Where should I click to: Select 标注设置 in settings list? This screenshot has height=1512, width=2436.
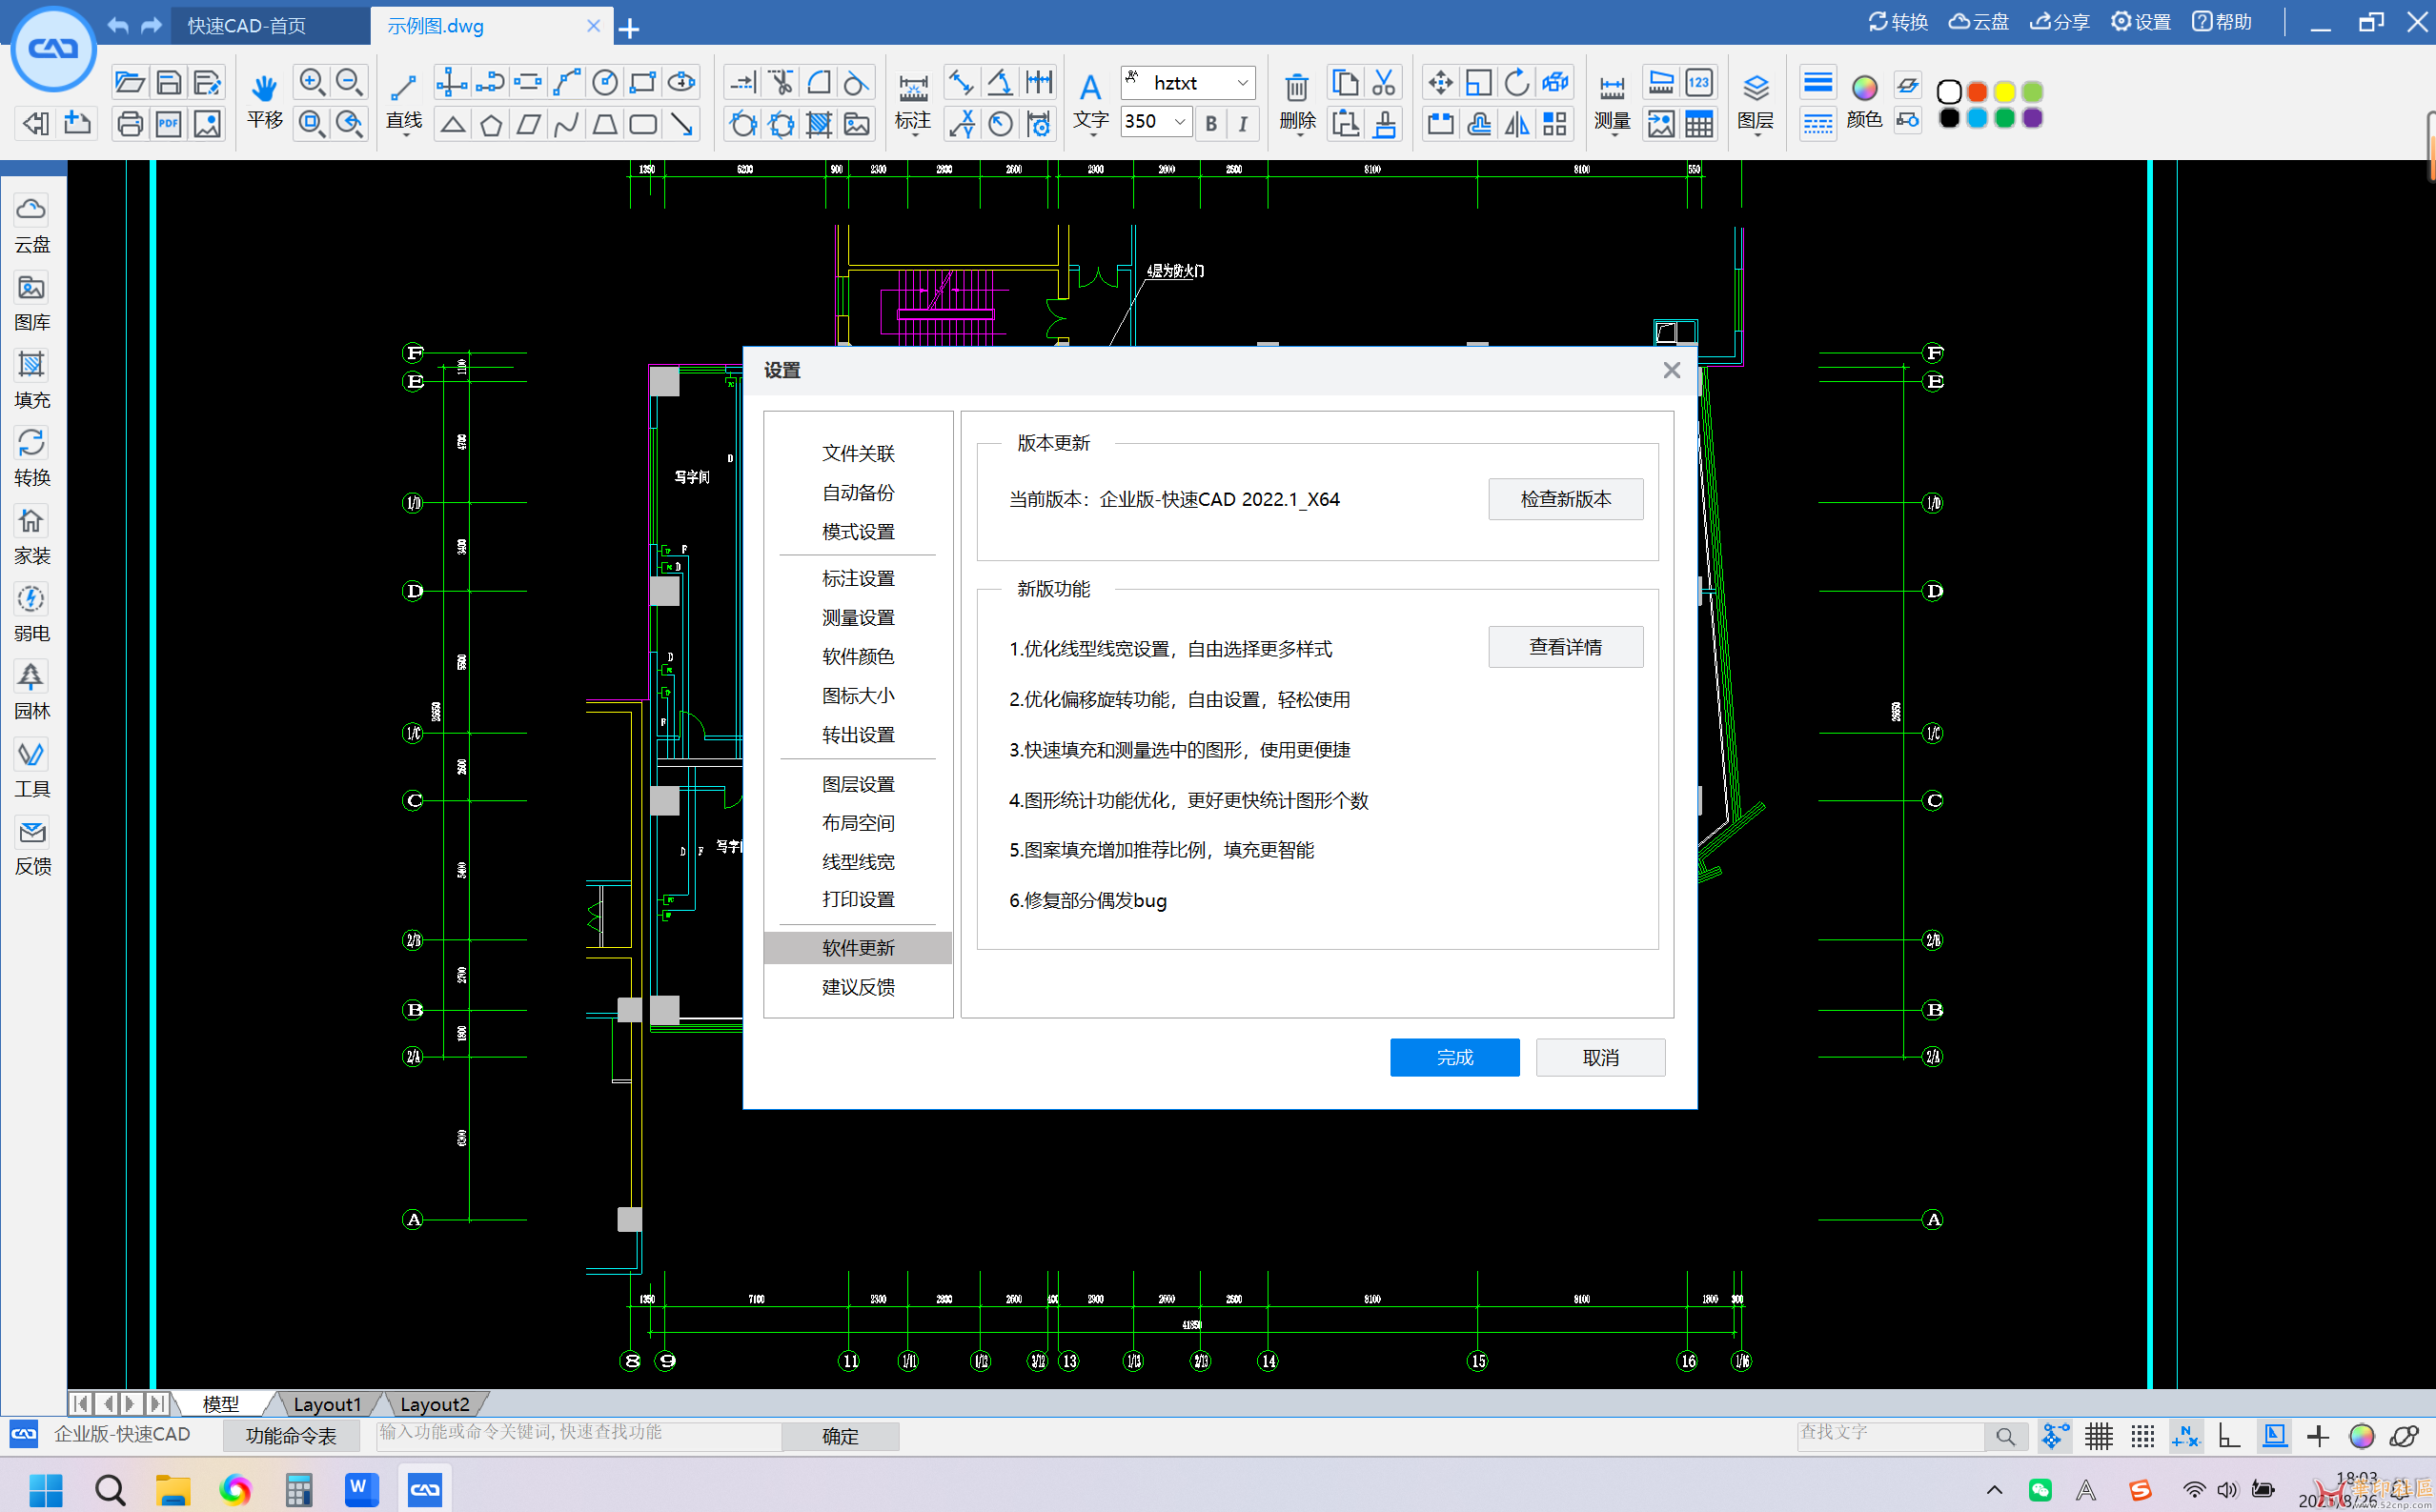[857, 578]
